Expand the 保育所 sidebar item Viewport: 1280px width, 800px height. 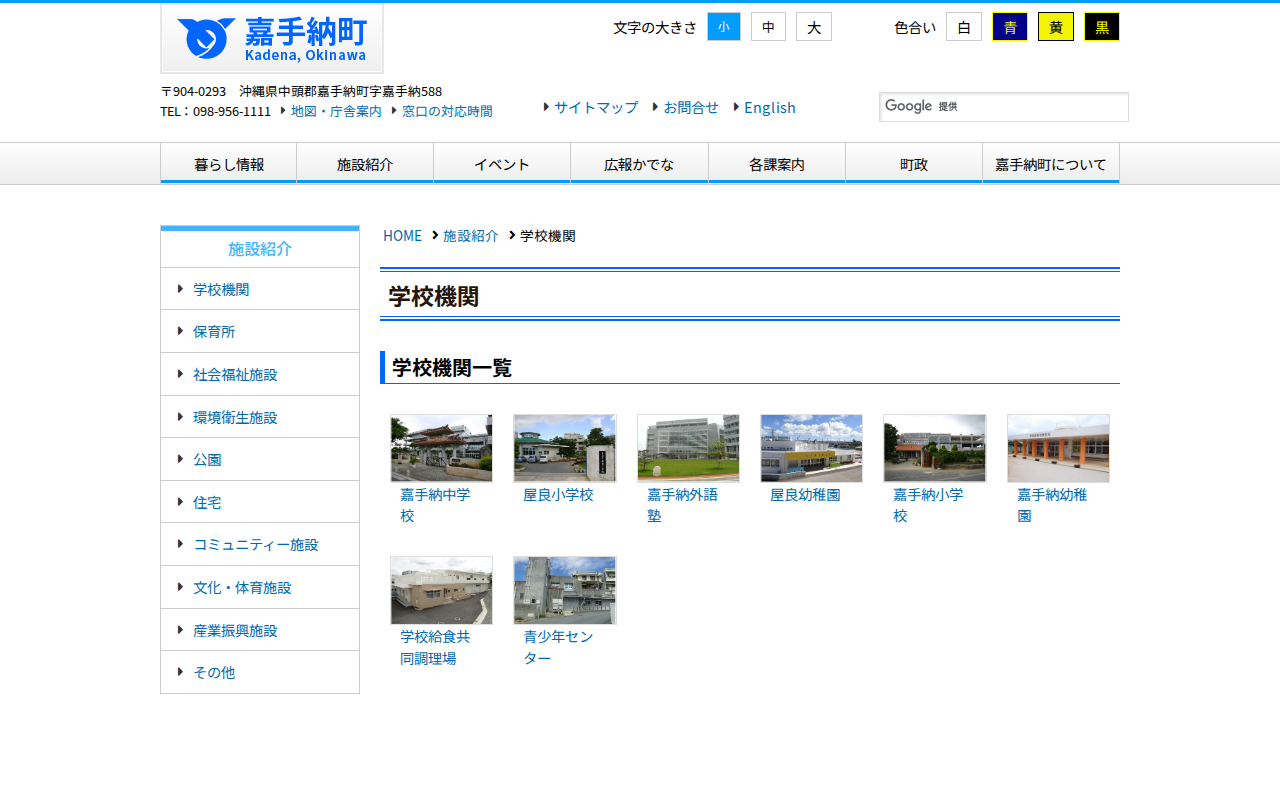pyautogui.click(x=215, y=331)
